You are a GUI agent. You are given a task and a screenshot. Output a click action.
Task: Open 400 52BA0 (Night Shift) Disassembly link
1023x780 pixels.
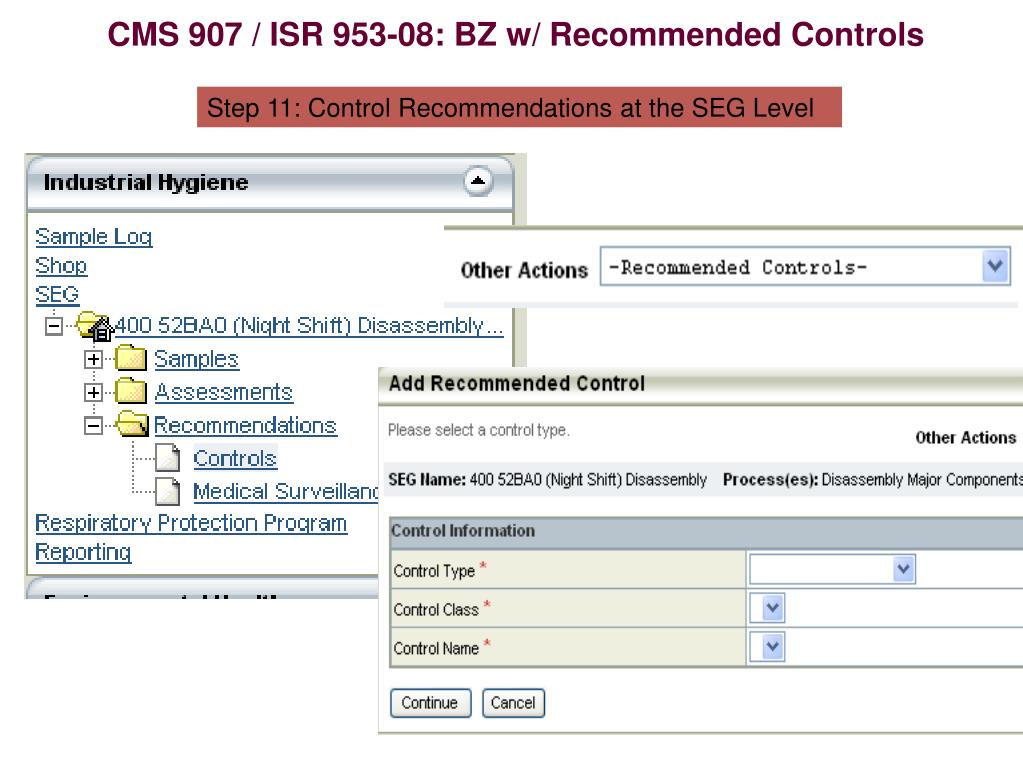coord(309,325)
